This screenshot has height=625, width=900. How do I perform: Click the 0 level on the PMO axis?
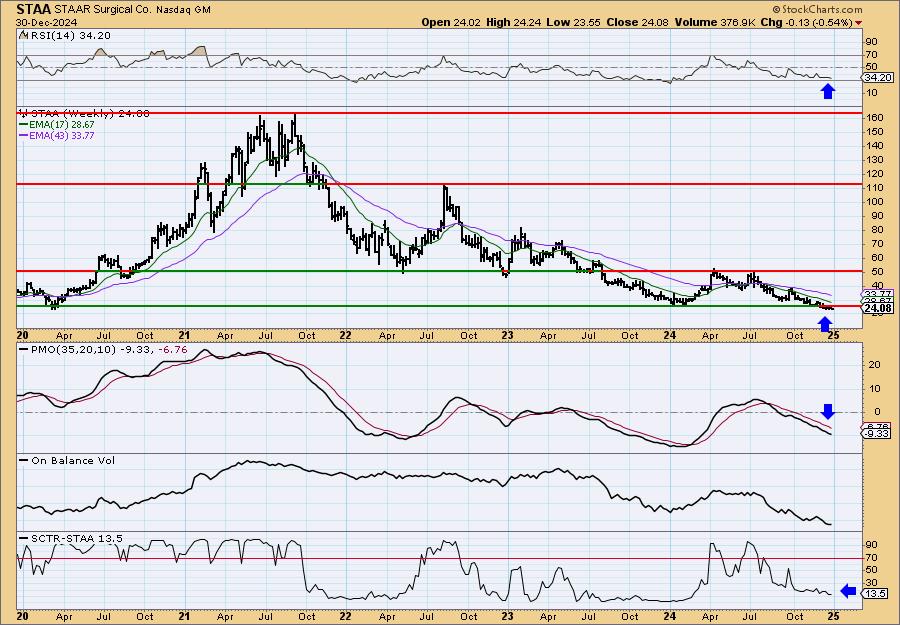(x=877, y=412)
